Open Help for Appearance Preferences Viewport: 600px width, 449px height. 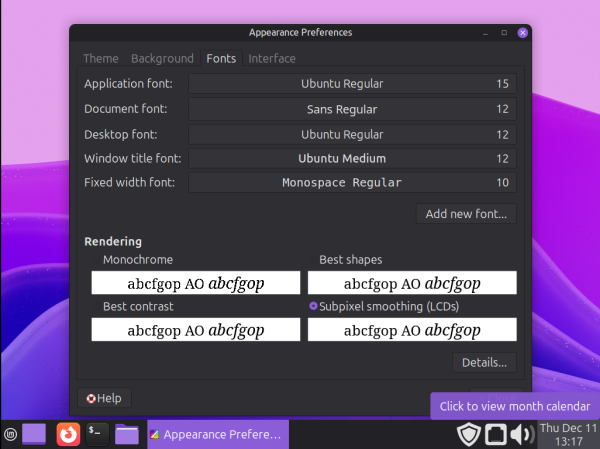104,398
